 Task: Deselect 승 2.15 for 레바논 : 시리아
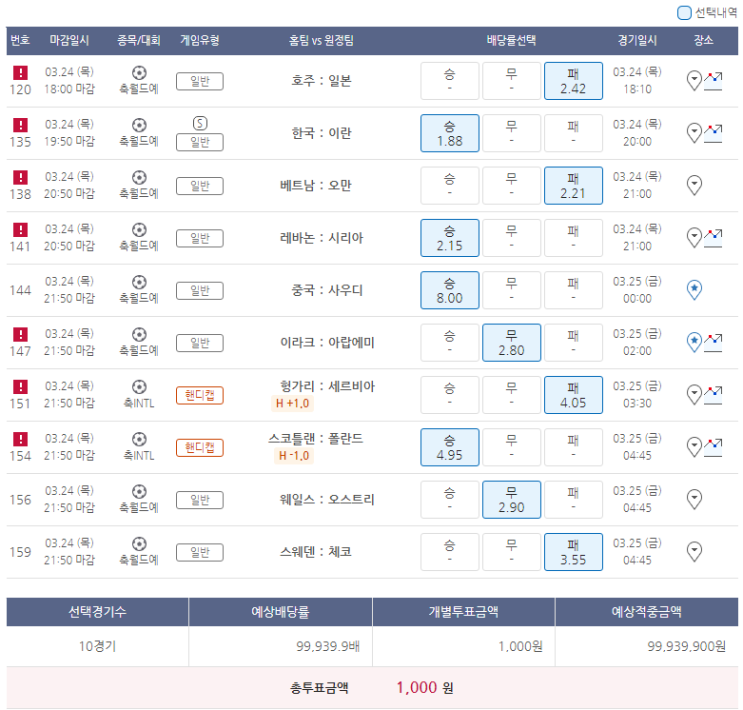tap(450, 238)
